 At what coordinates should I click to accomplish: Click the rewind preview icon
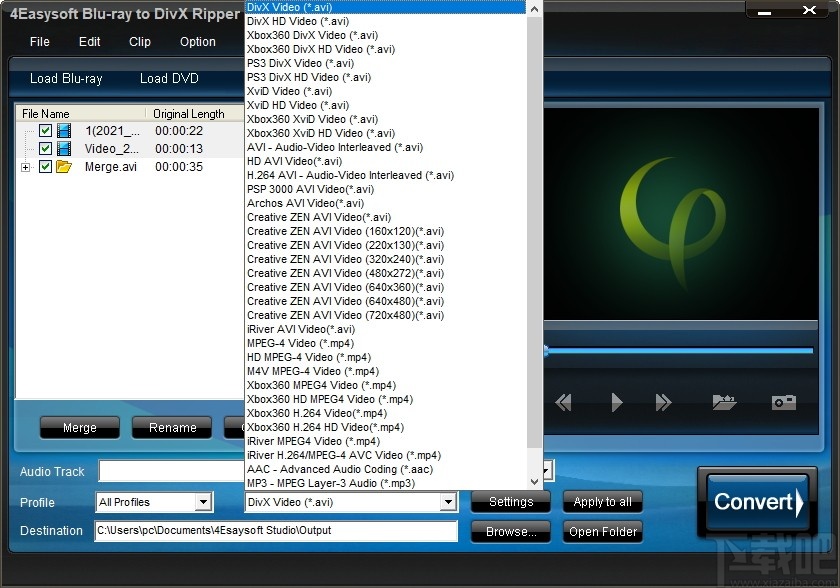pyautogui.click(x=564, y=402)
